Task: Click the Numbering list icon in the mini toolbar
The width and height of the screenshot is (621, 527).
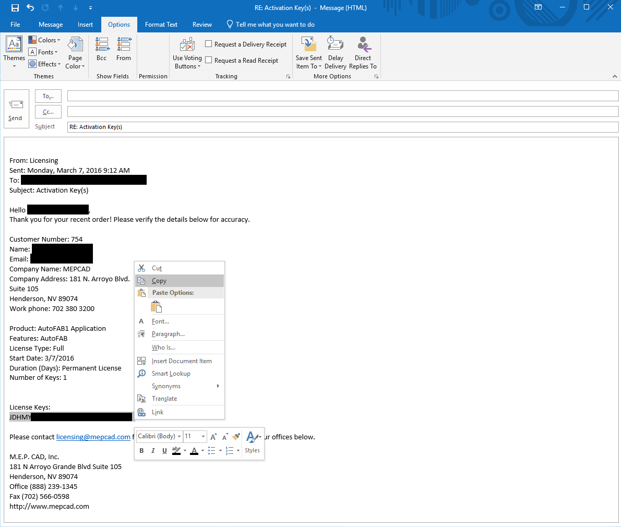Action: [x=229, y=451]
